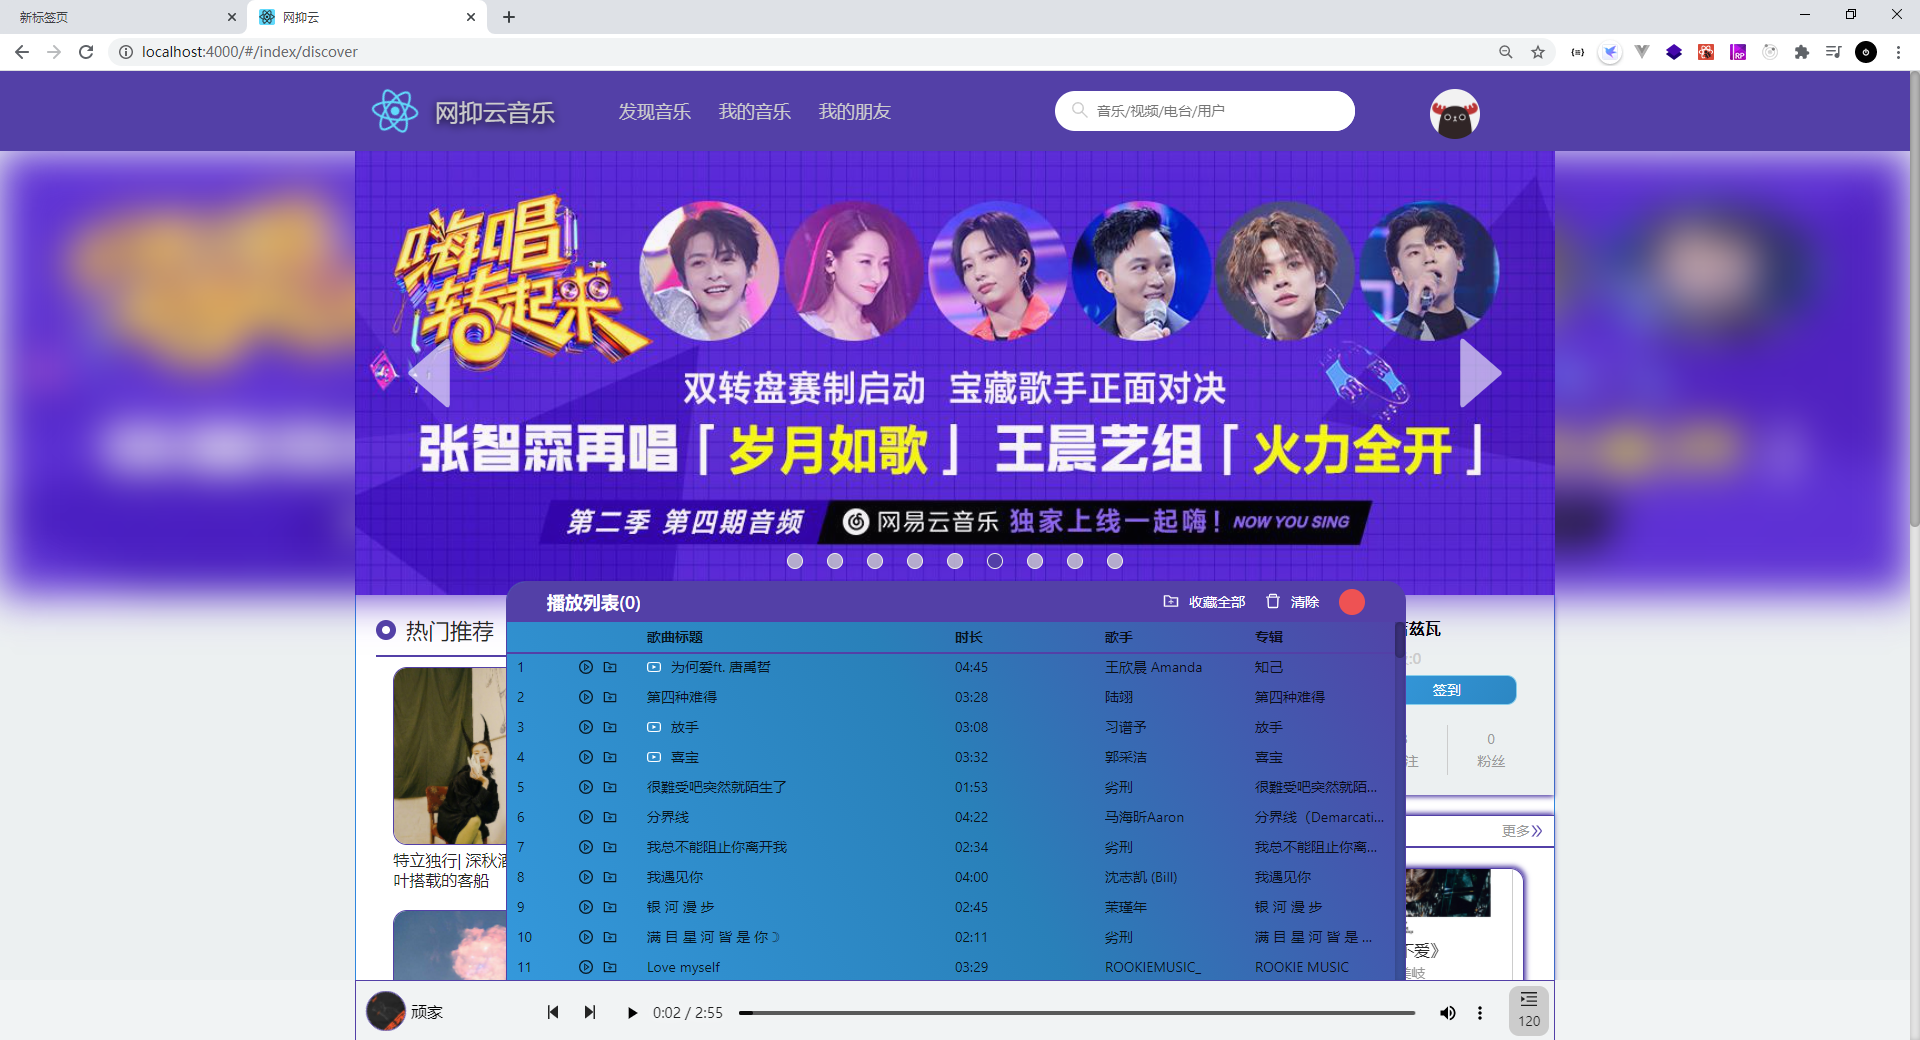Open the playlist queue icon showing 120

(x=1529, y=1010)
